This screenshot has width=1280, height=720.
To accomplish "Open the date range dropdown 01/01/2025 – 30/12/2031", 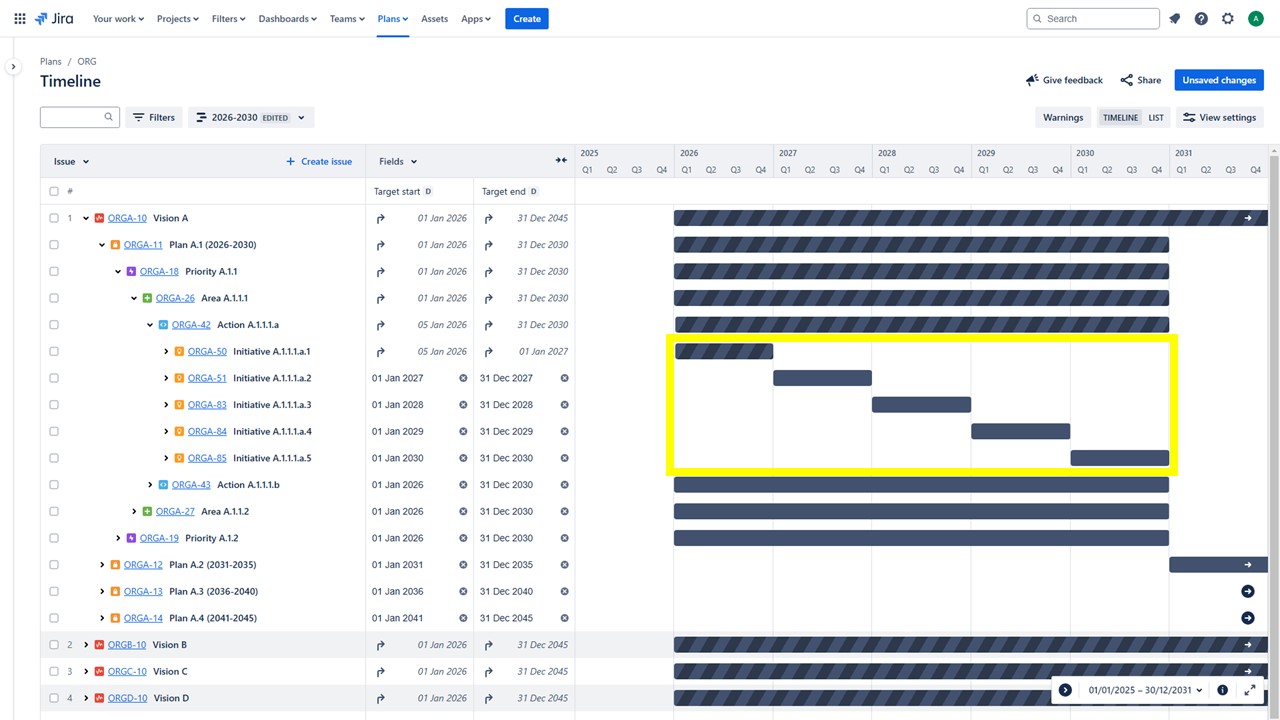I will pos(1145,690).
